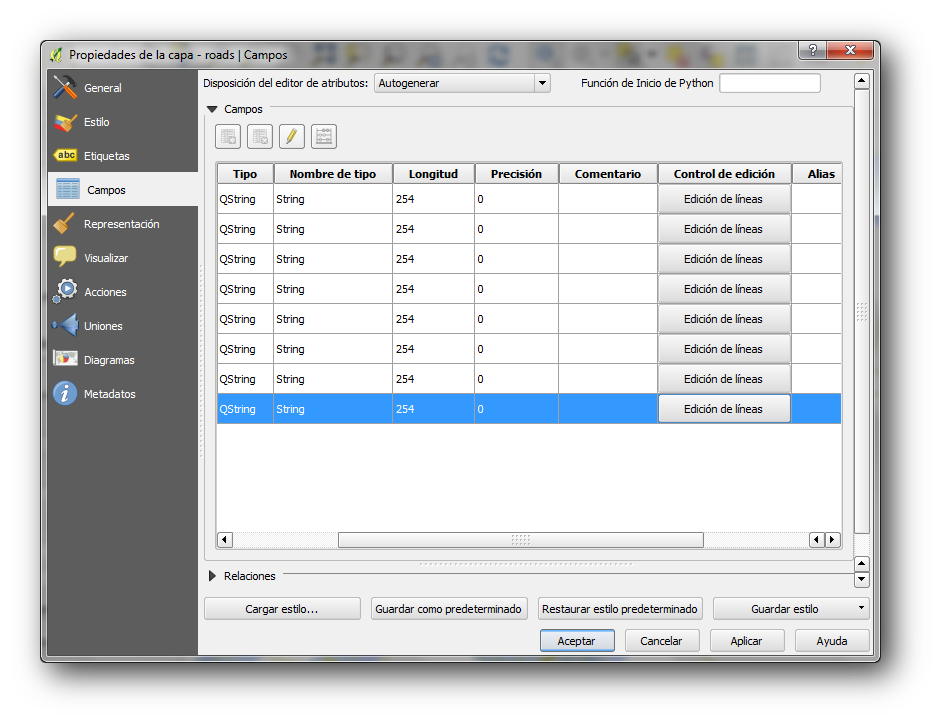Open the Uniones section in the sidebar
This screenshot has height=723, width=941.
122,326
